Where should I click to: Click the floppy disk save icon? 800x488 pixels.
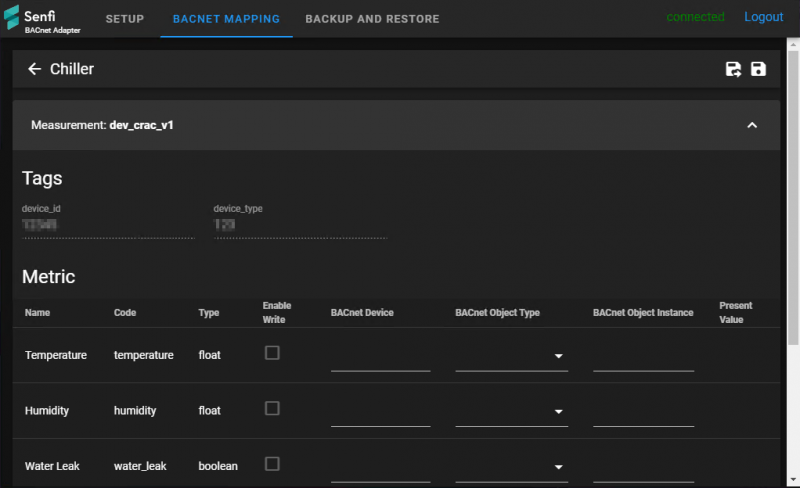click(758, 69)
